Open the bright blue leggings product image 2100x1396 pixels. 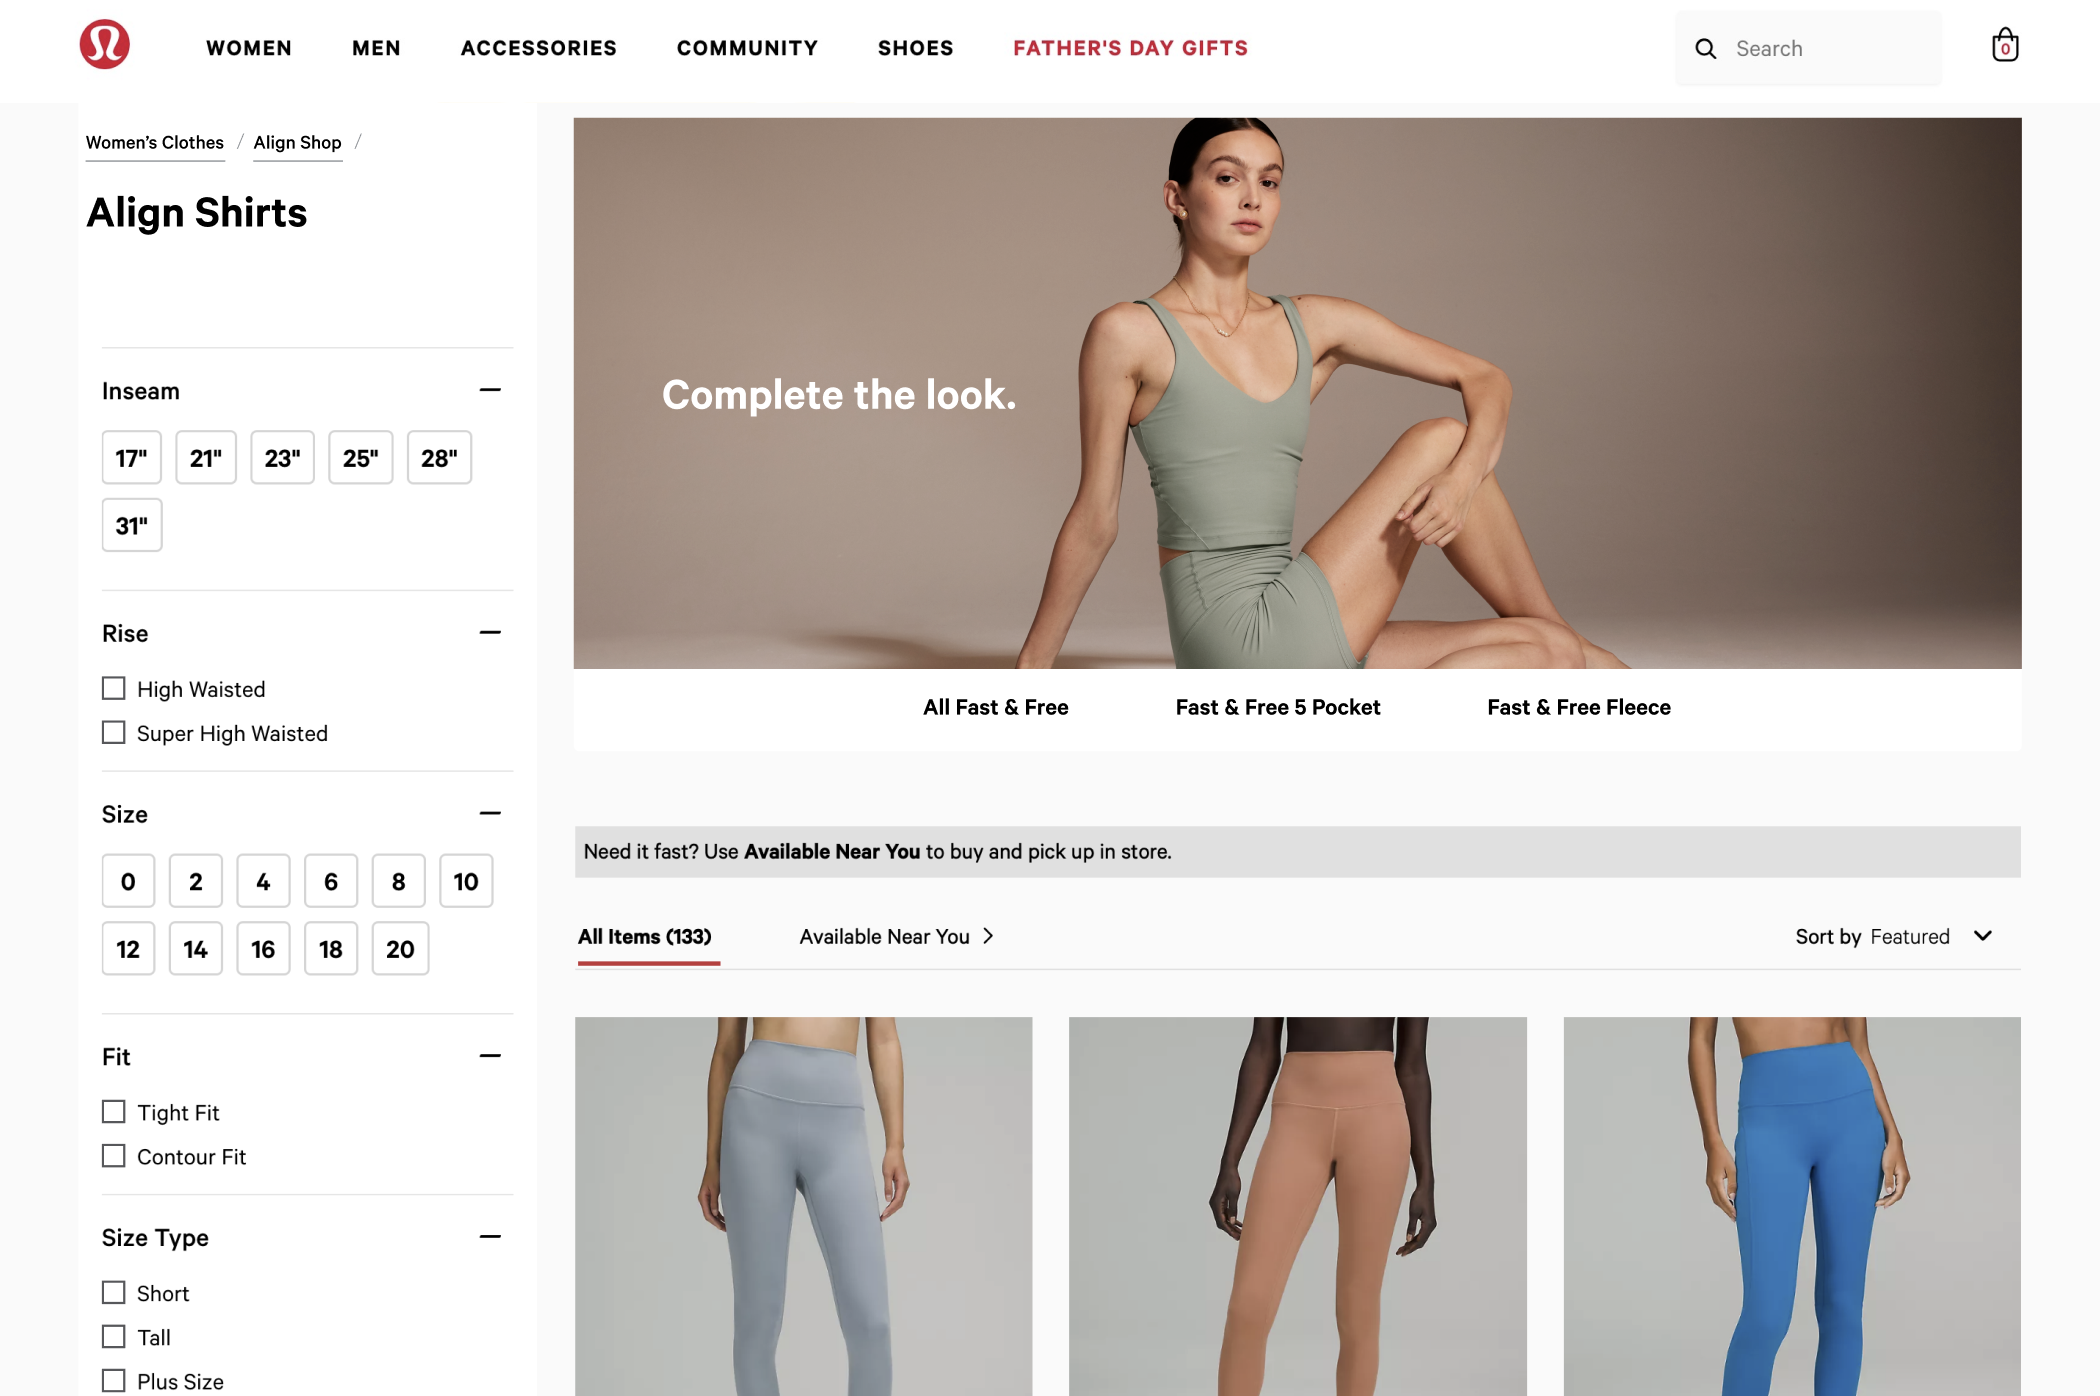(1792, 1206)
